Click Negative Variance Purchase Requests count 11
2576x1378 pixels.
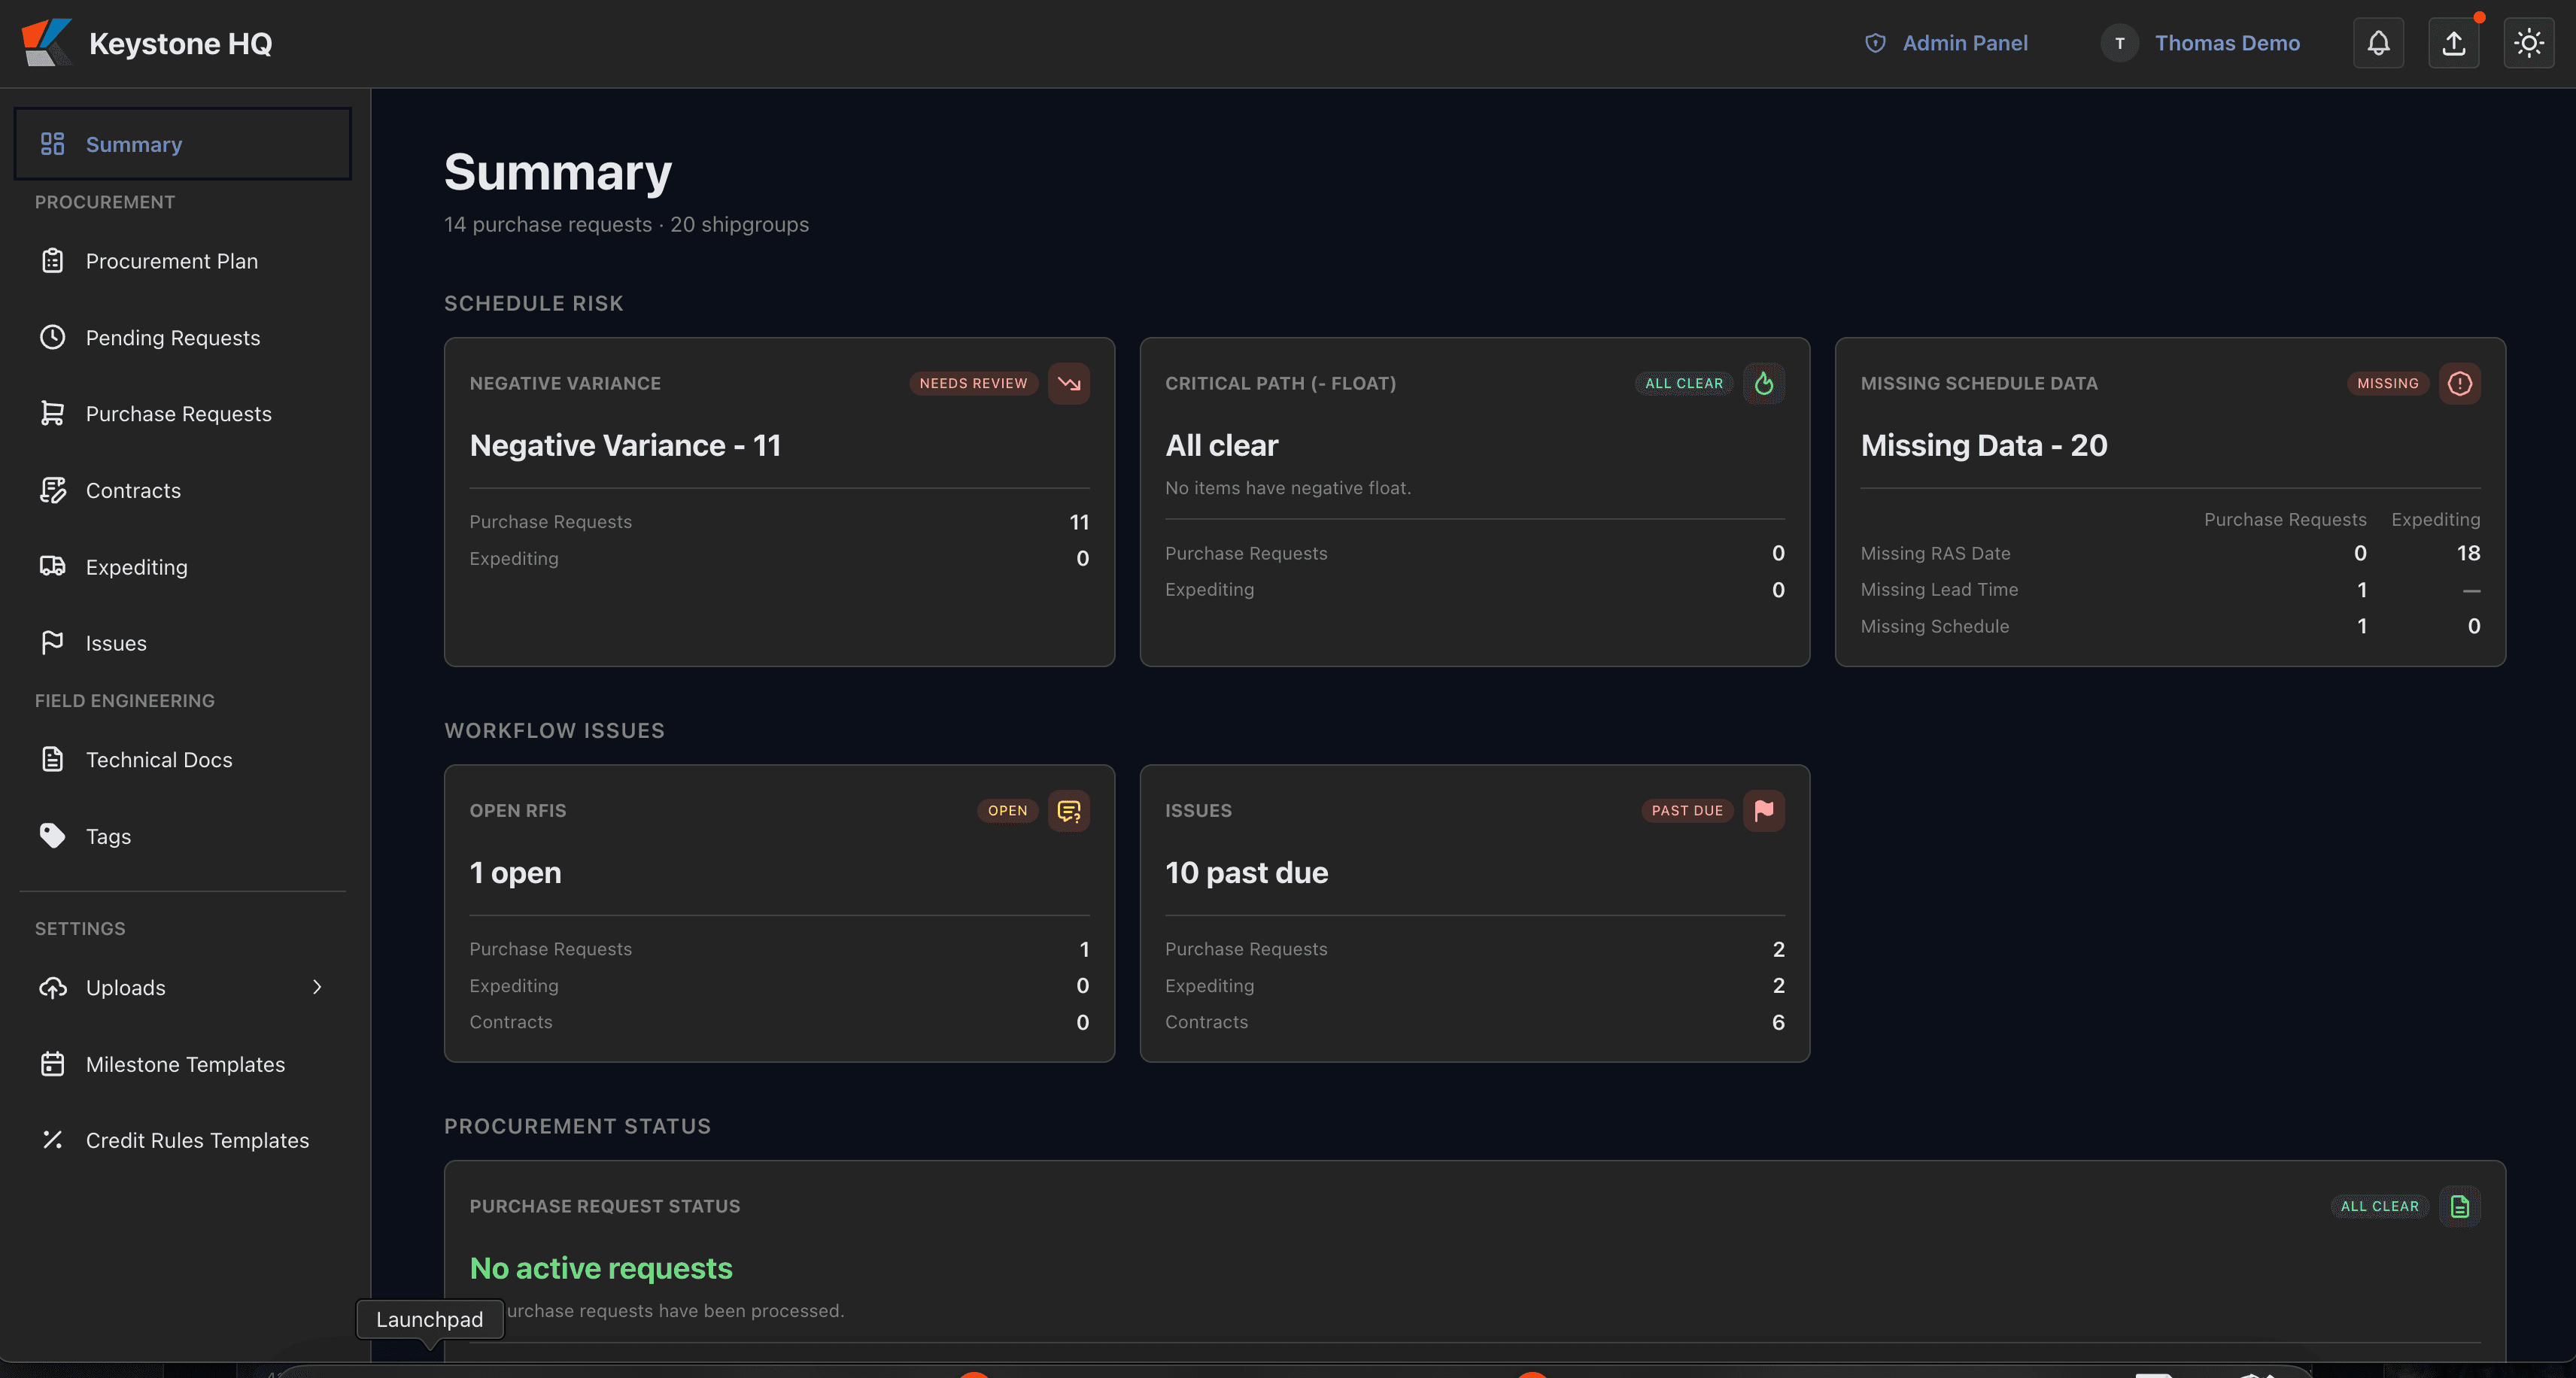click(1079, 522)
